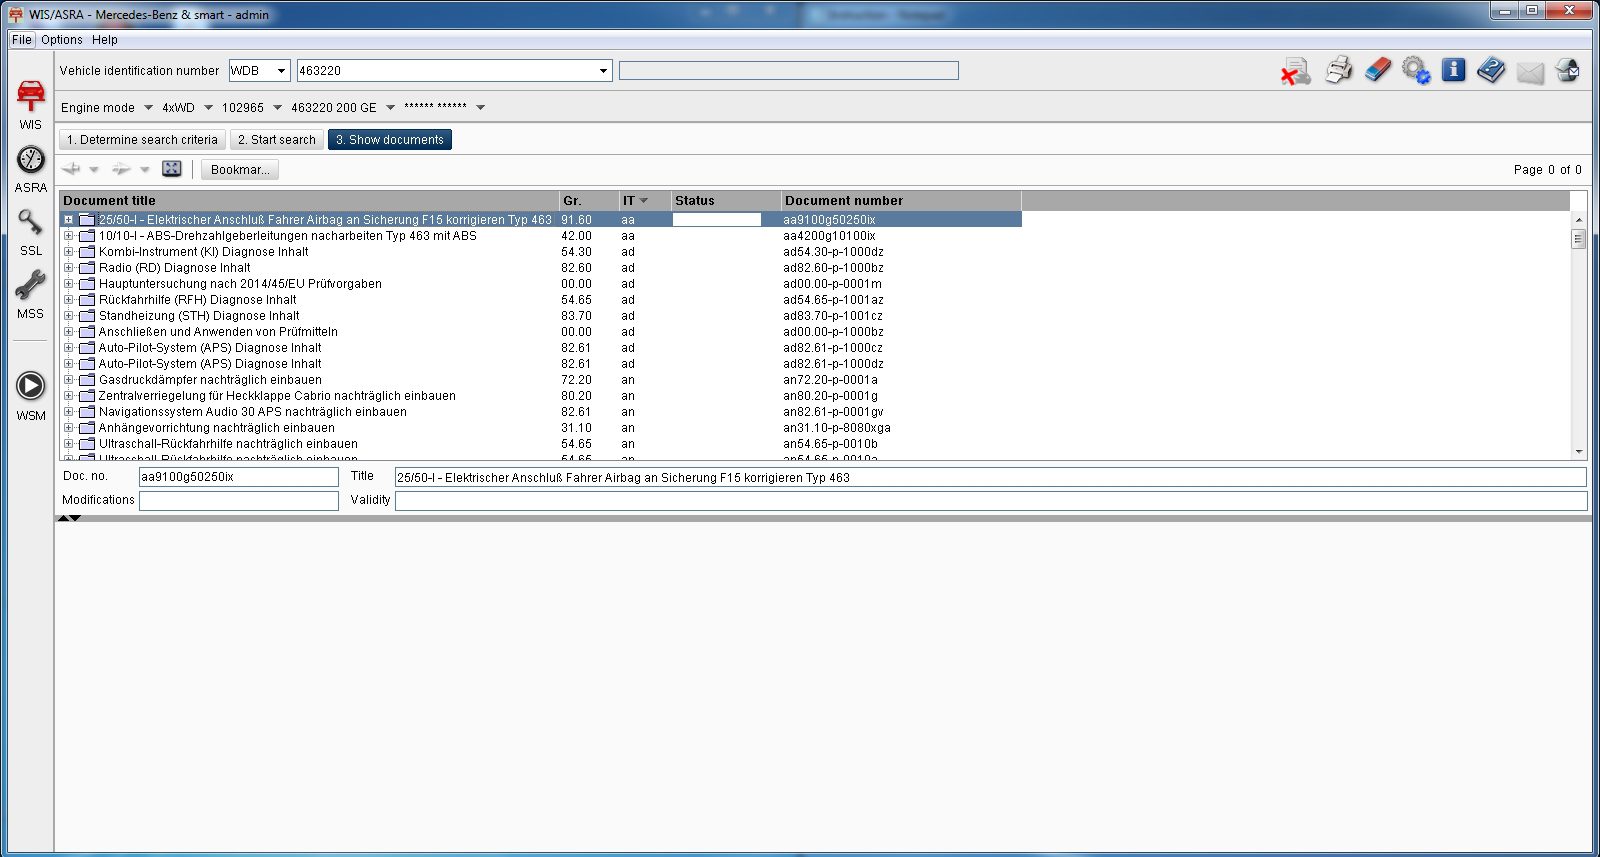Click the forward navigation arrow icon

coord(121,169)
